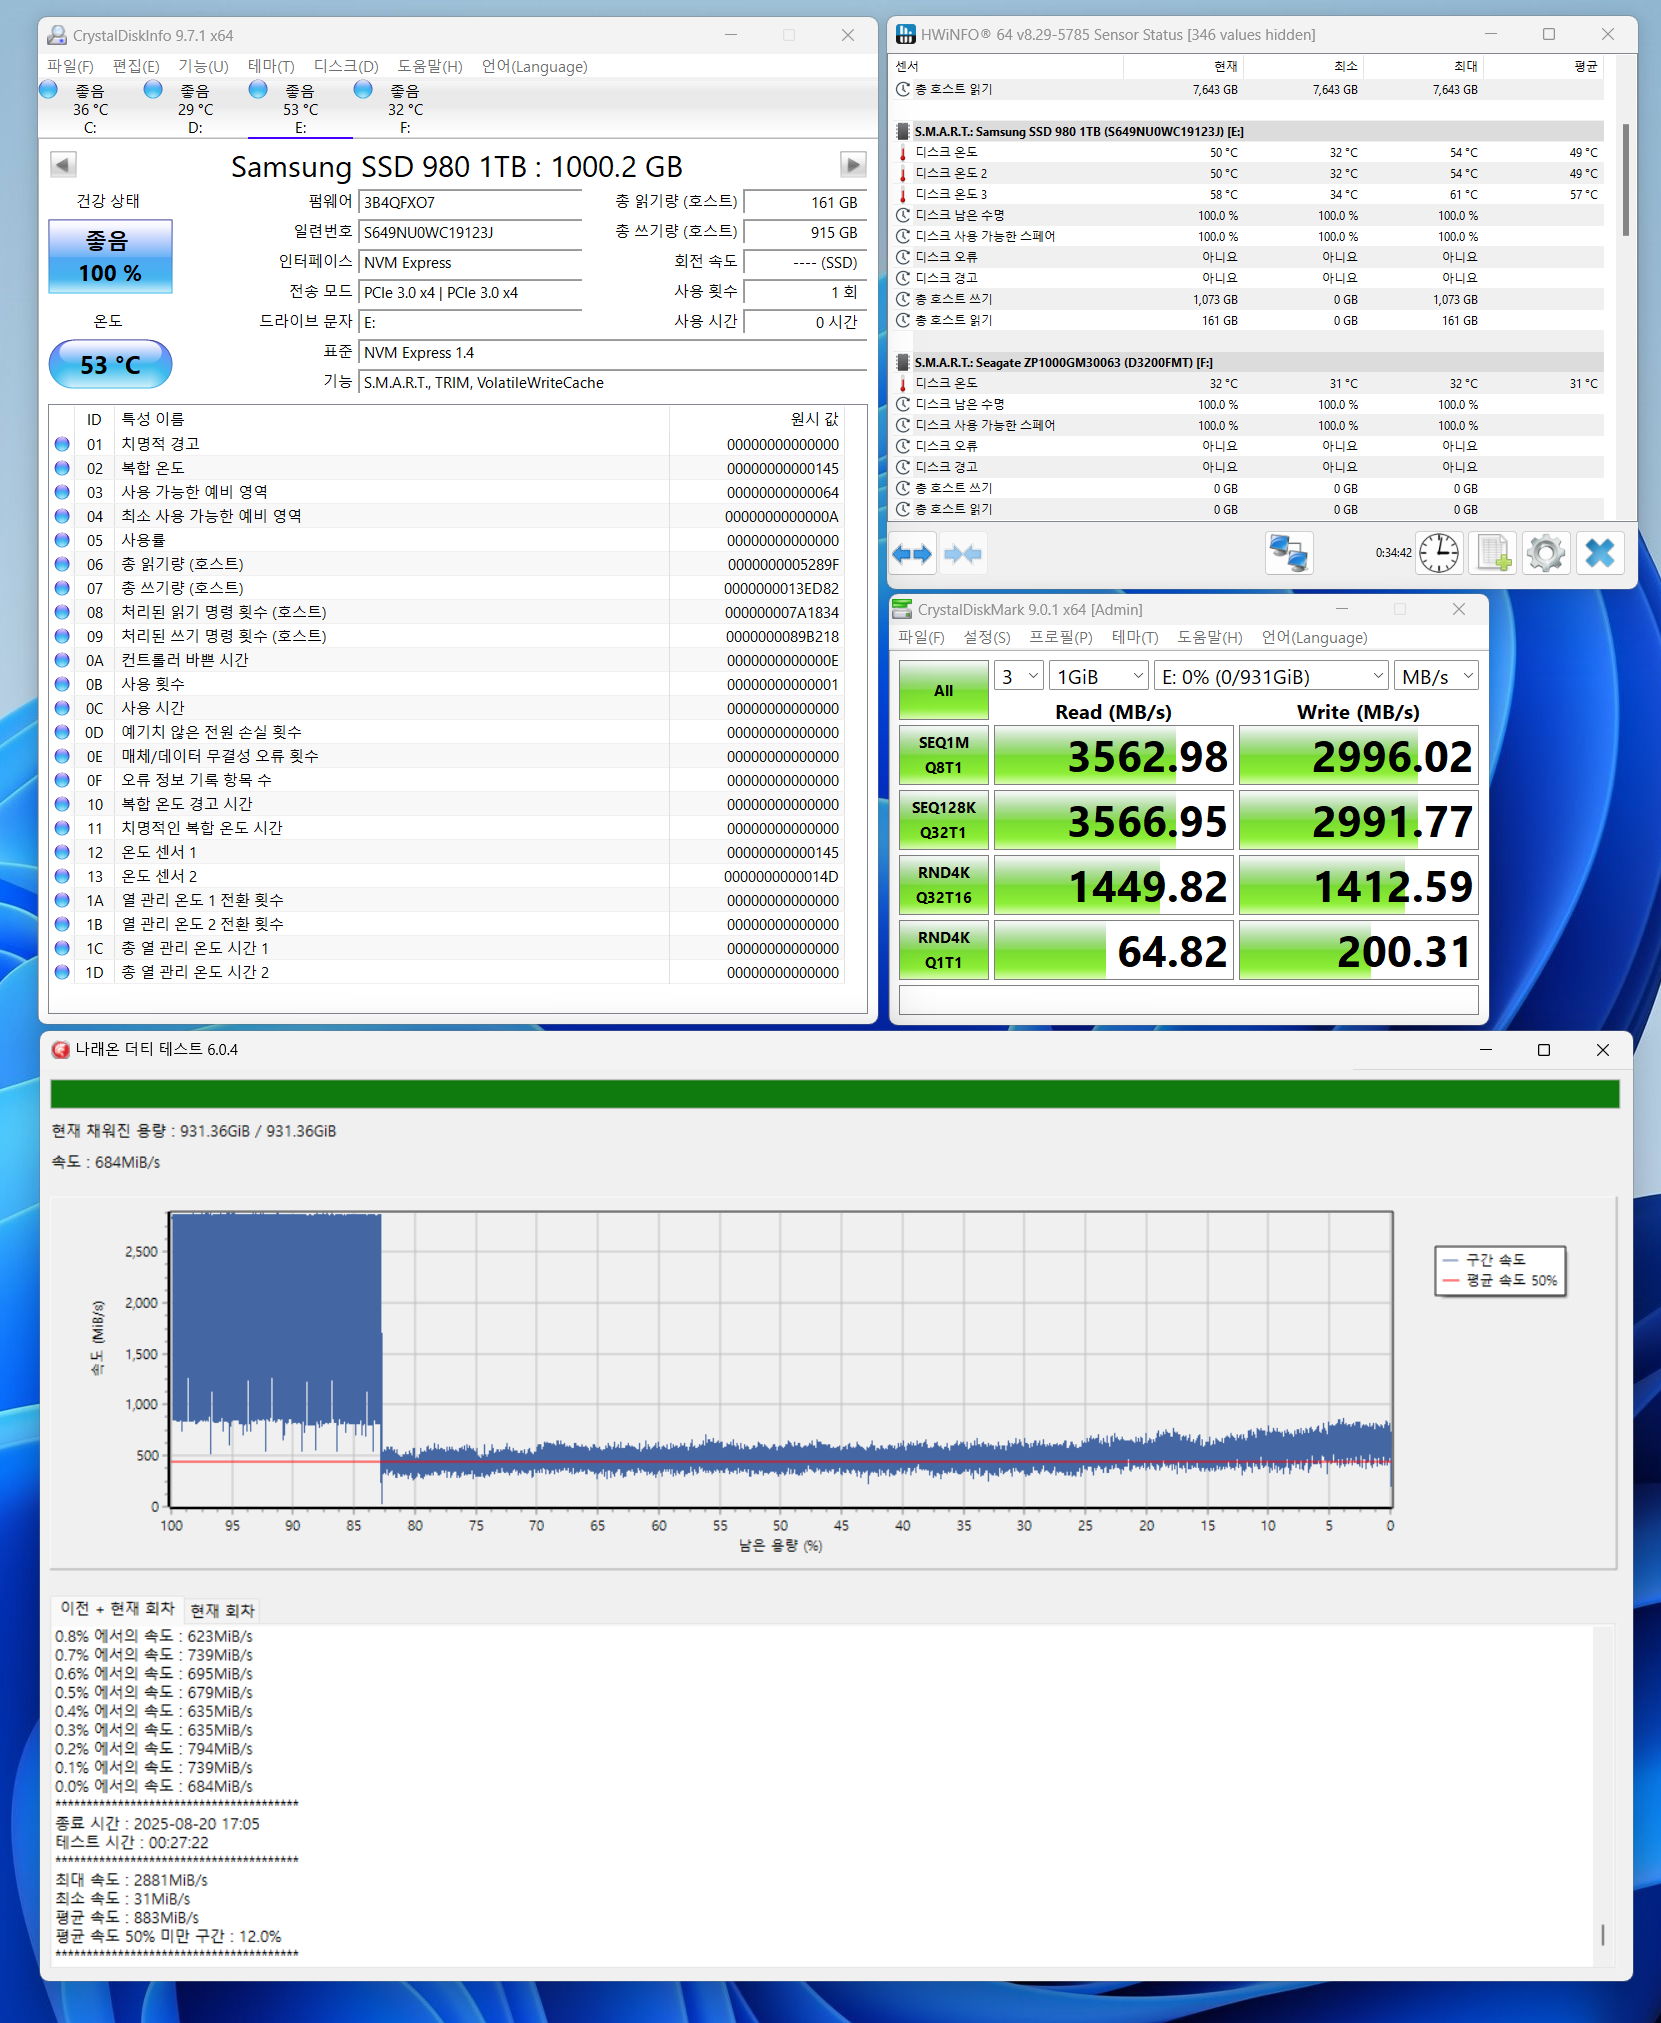Click the green fill progress bar
This screenshot has height=2023, width=1661.
click(x=834, y=1093)
